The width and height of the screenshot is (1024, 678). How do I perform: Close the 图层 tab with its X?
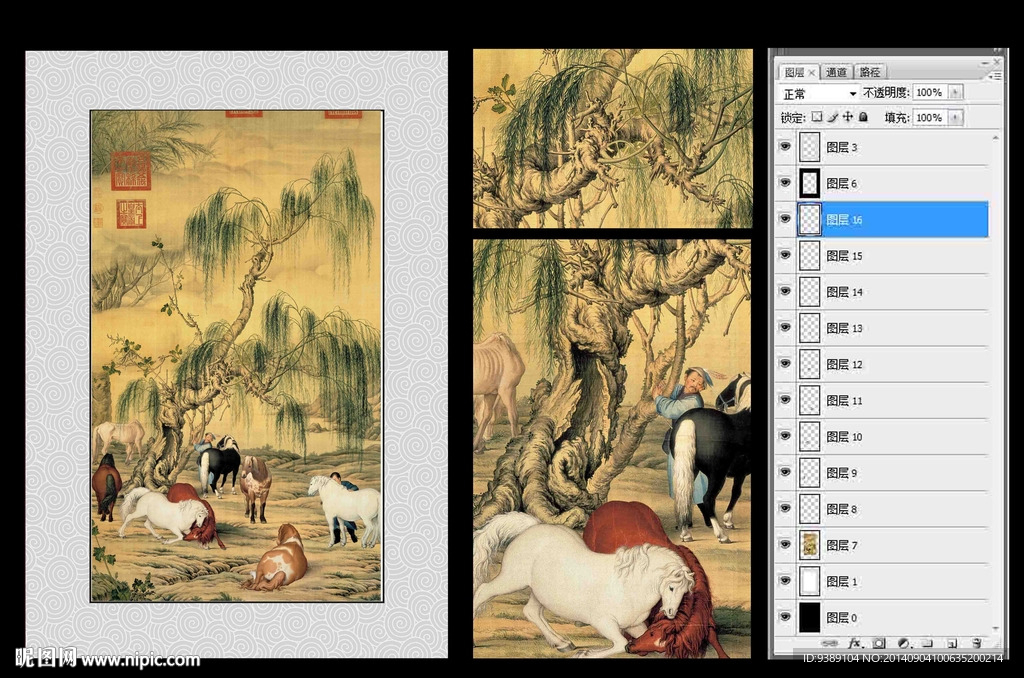[812, 73]
